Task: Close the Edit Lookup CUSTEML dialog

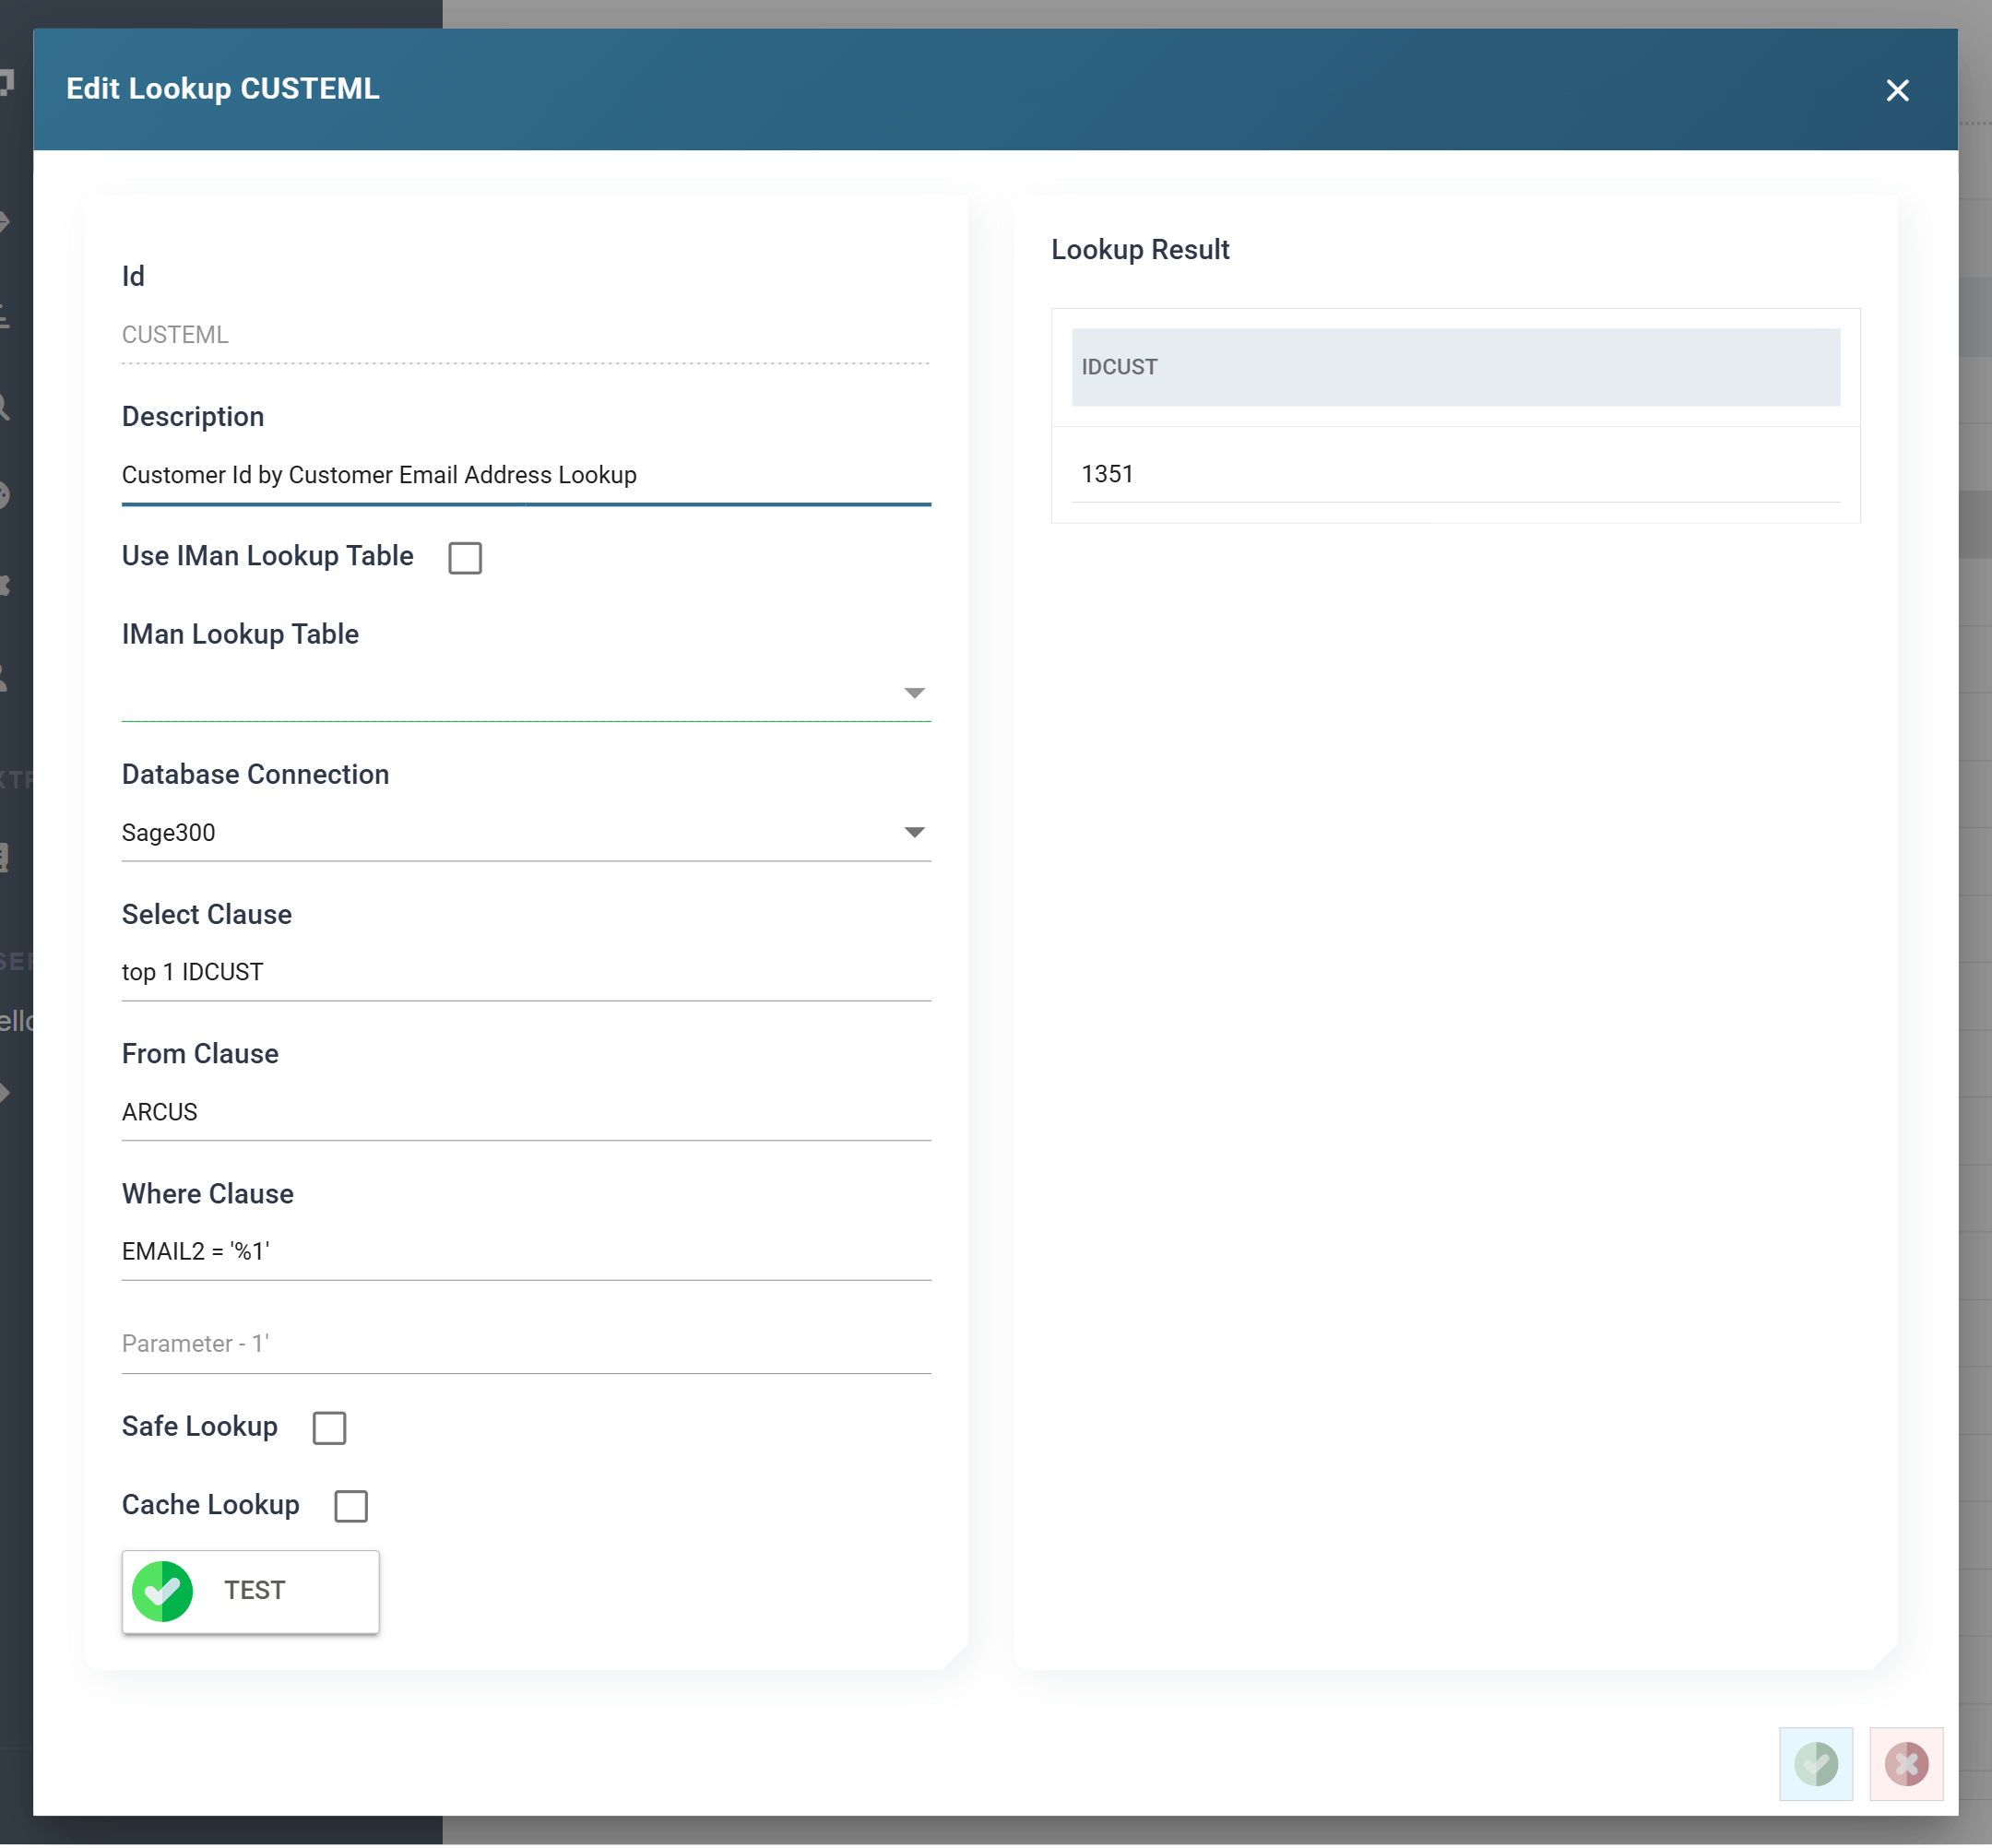Action: click(1897, 90)
